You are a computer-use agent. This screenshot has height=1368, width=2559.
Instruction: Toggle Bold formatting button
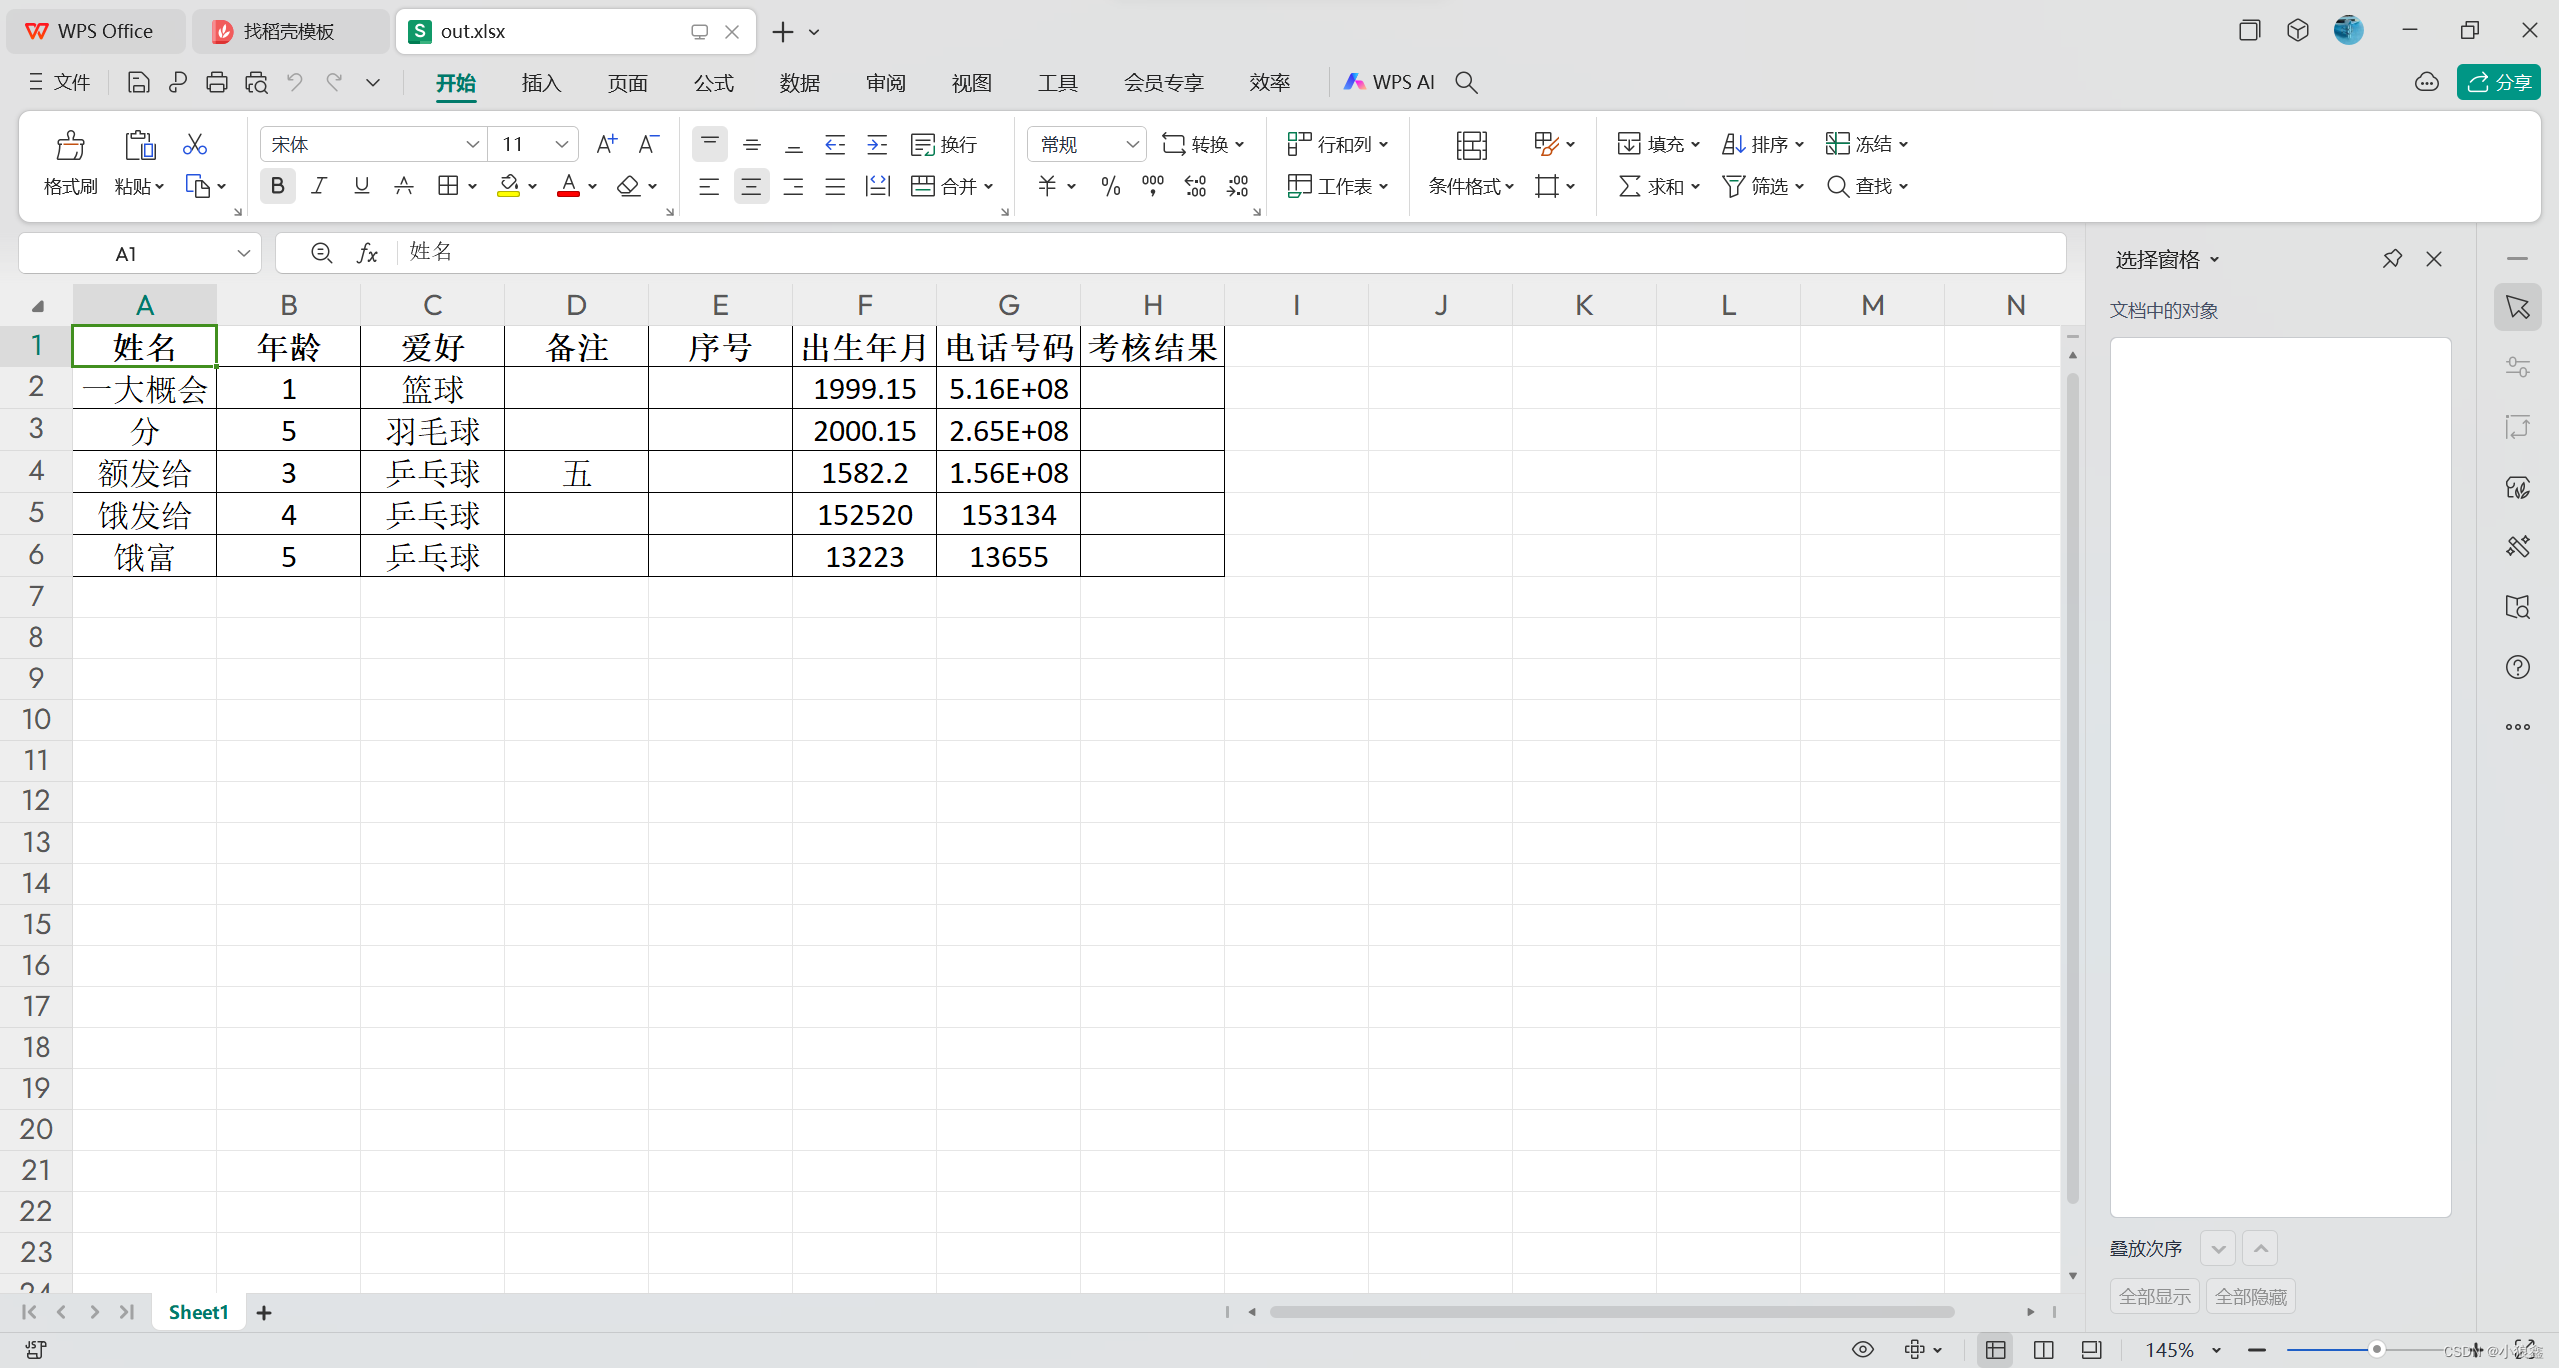point(277,186)
